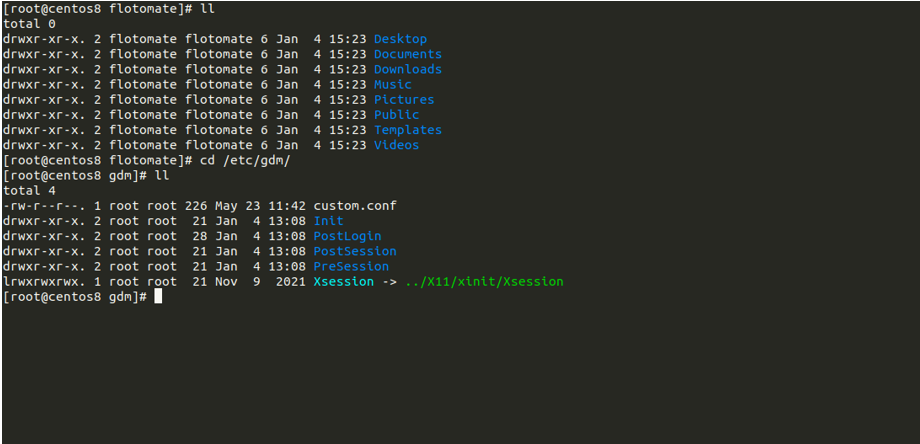Select the Downloads folder name

407,69
